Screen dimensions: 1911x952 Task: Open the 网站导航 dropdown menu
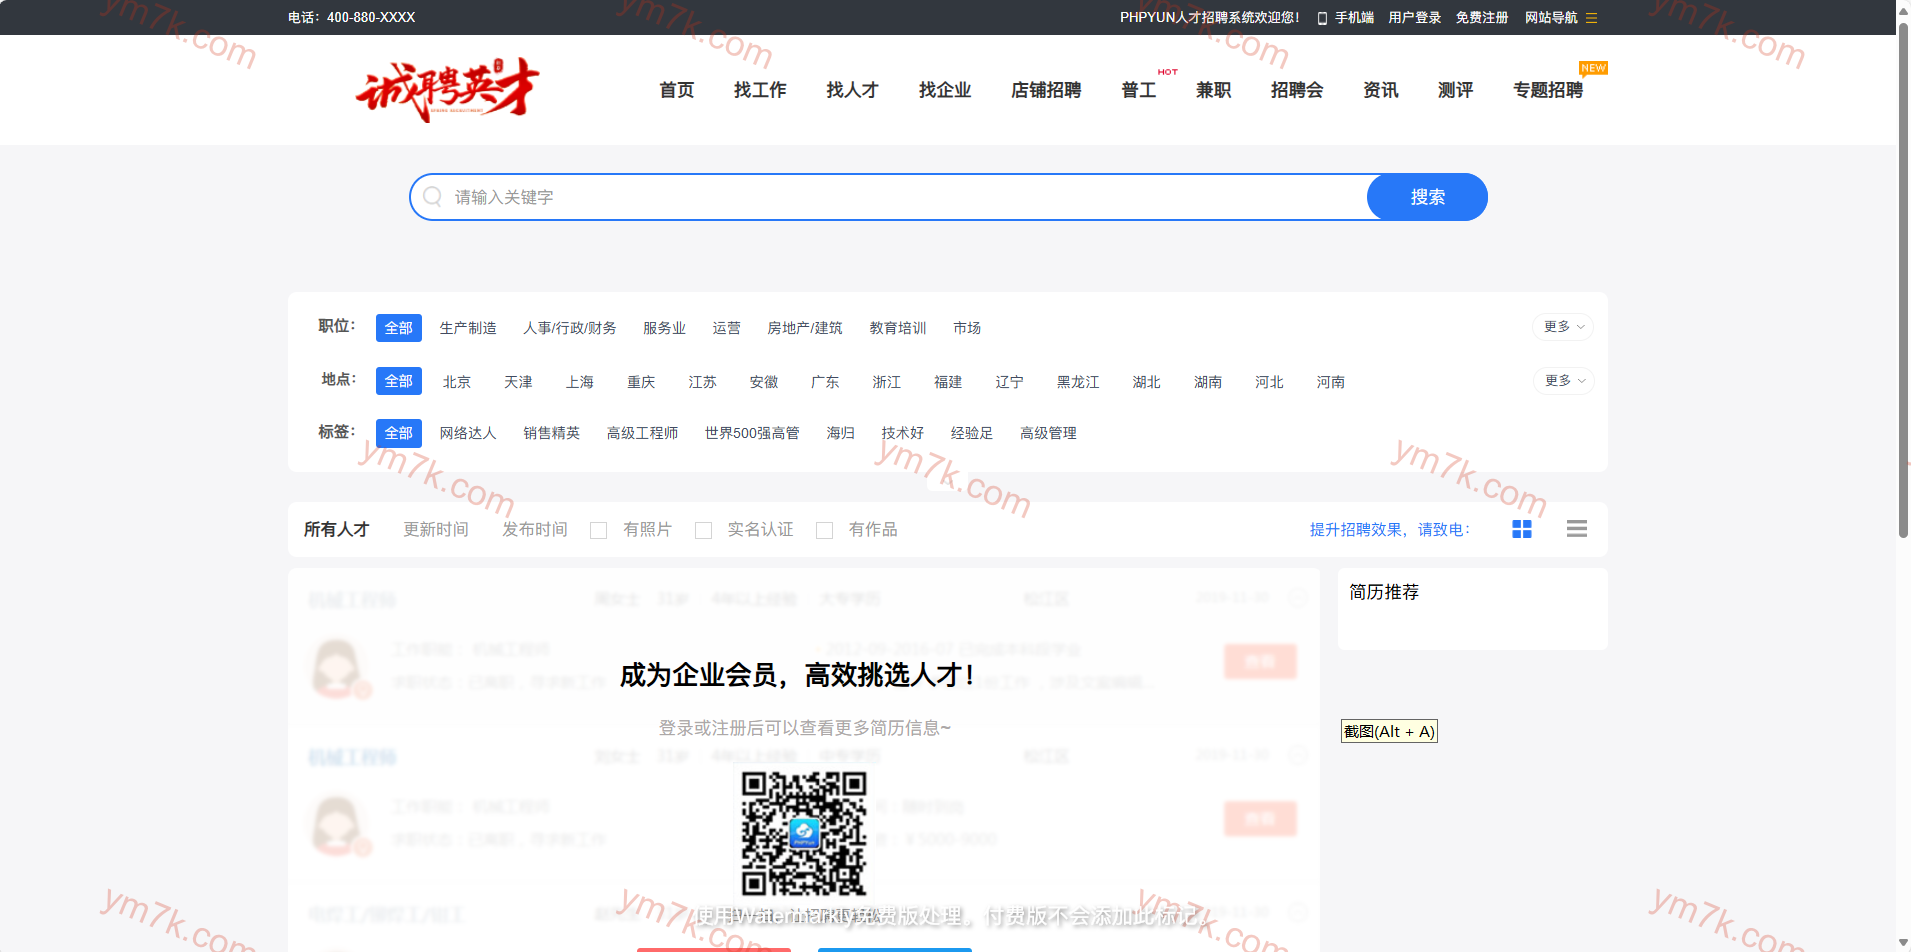pos(1550,18)
